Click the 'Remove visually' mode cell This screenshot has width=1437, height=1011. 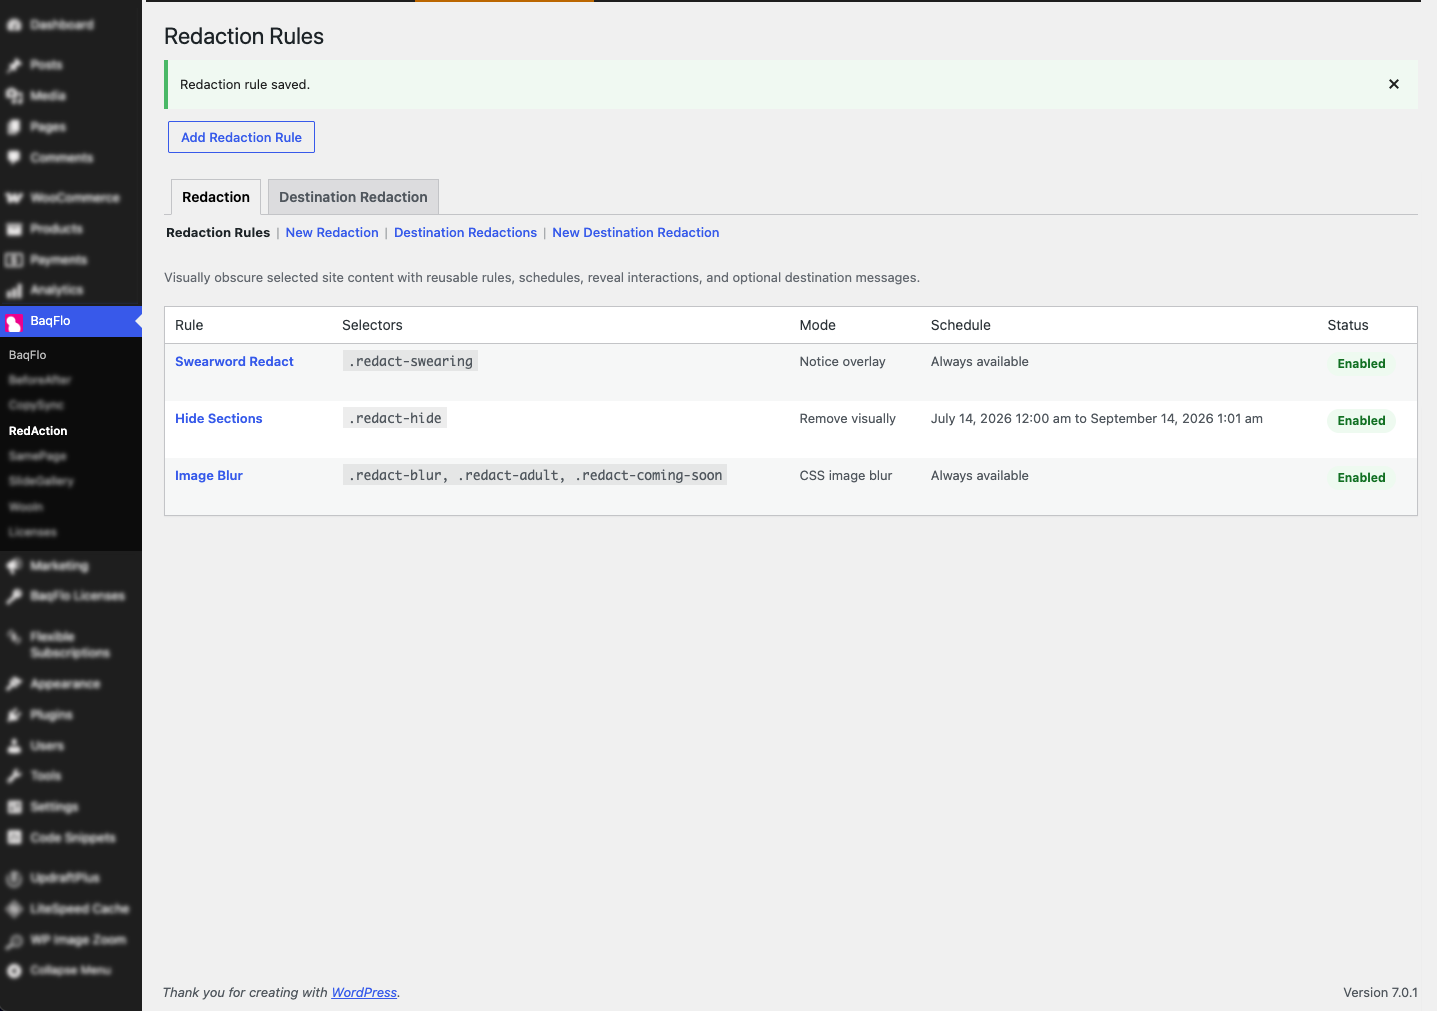847,418
